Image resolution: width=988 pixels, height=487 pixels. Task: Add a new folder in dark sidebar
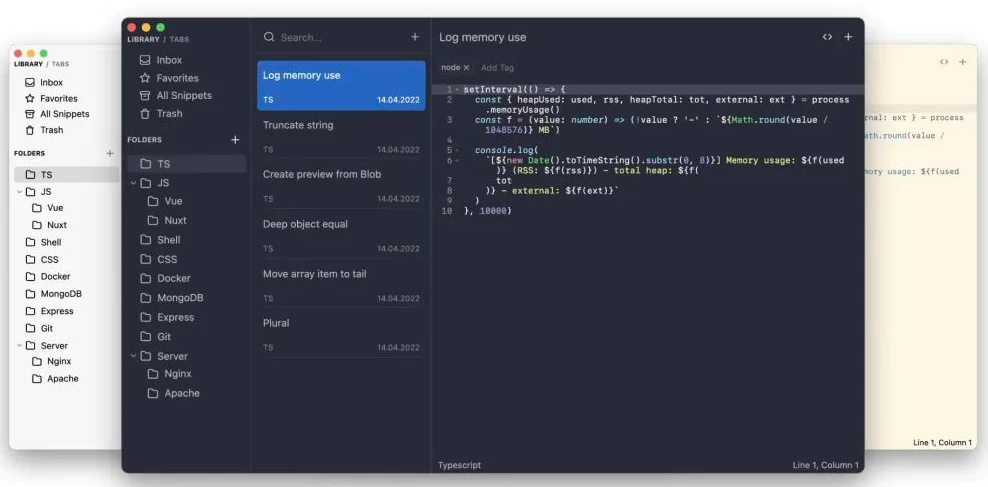(235, 140)
